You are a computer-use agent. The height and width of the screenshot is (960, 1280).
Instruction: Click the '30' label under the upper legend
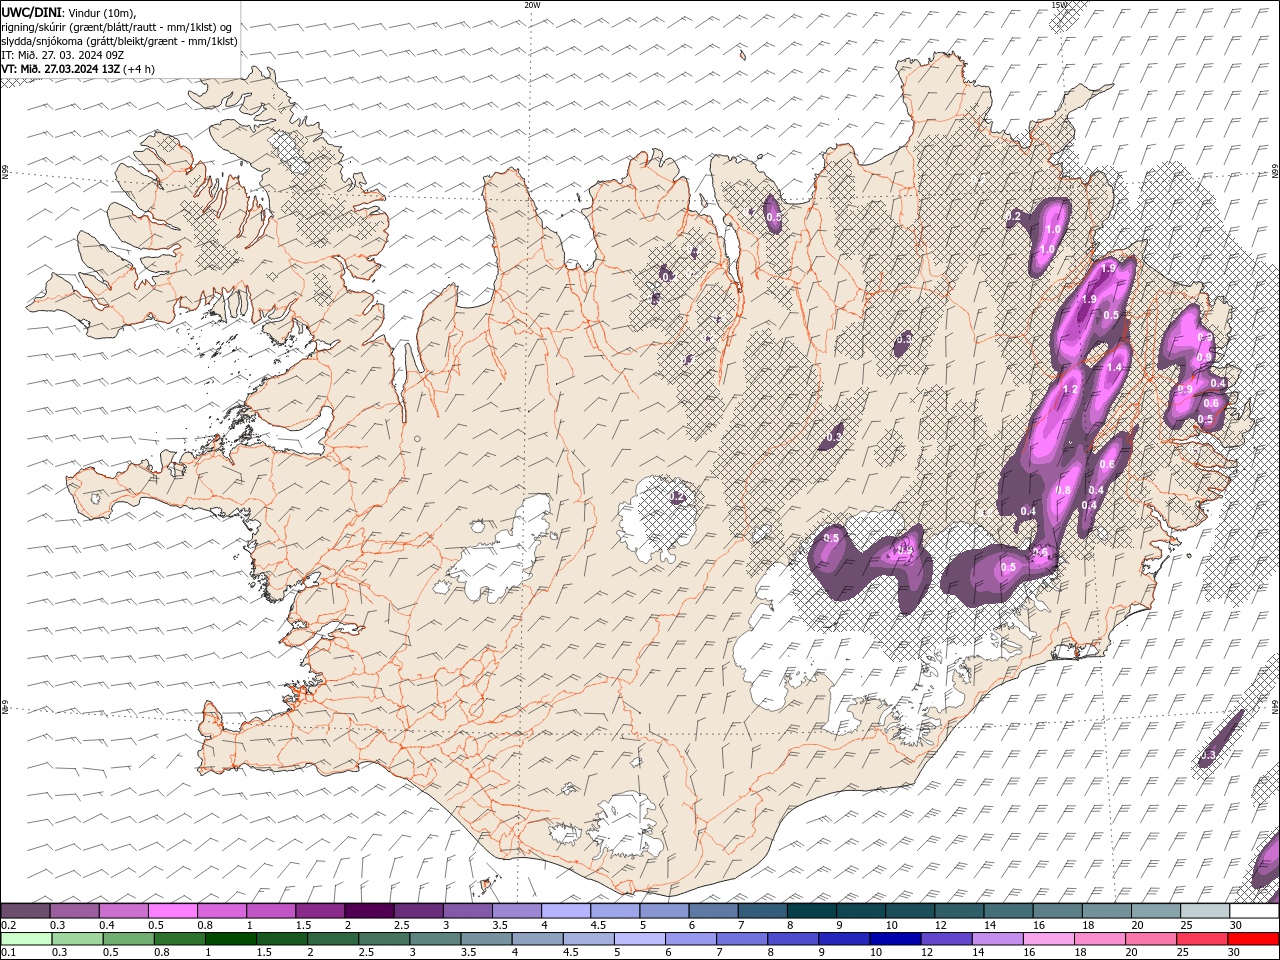point(1236,925)
